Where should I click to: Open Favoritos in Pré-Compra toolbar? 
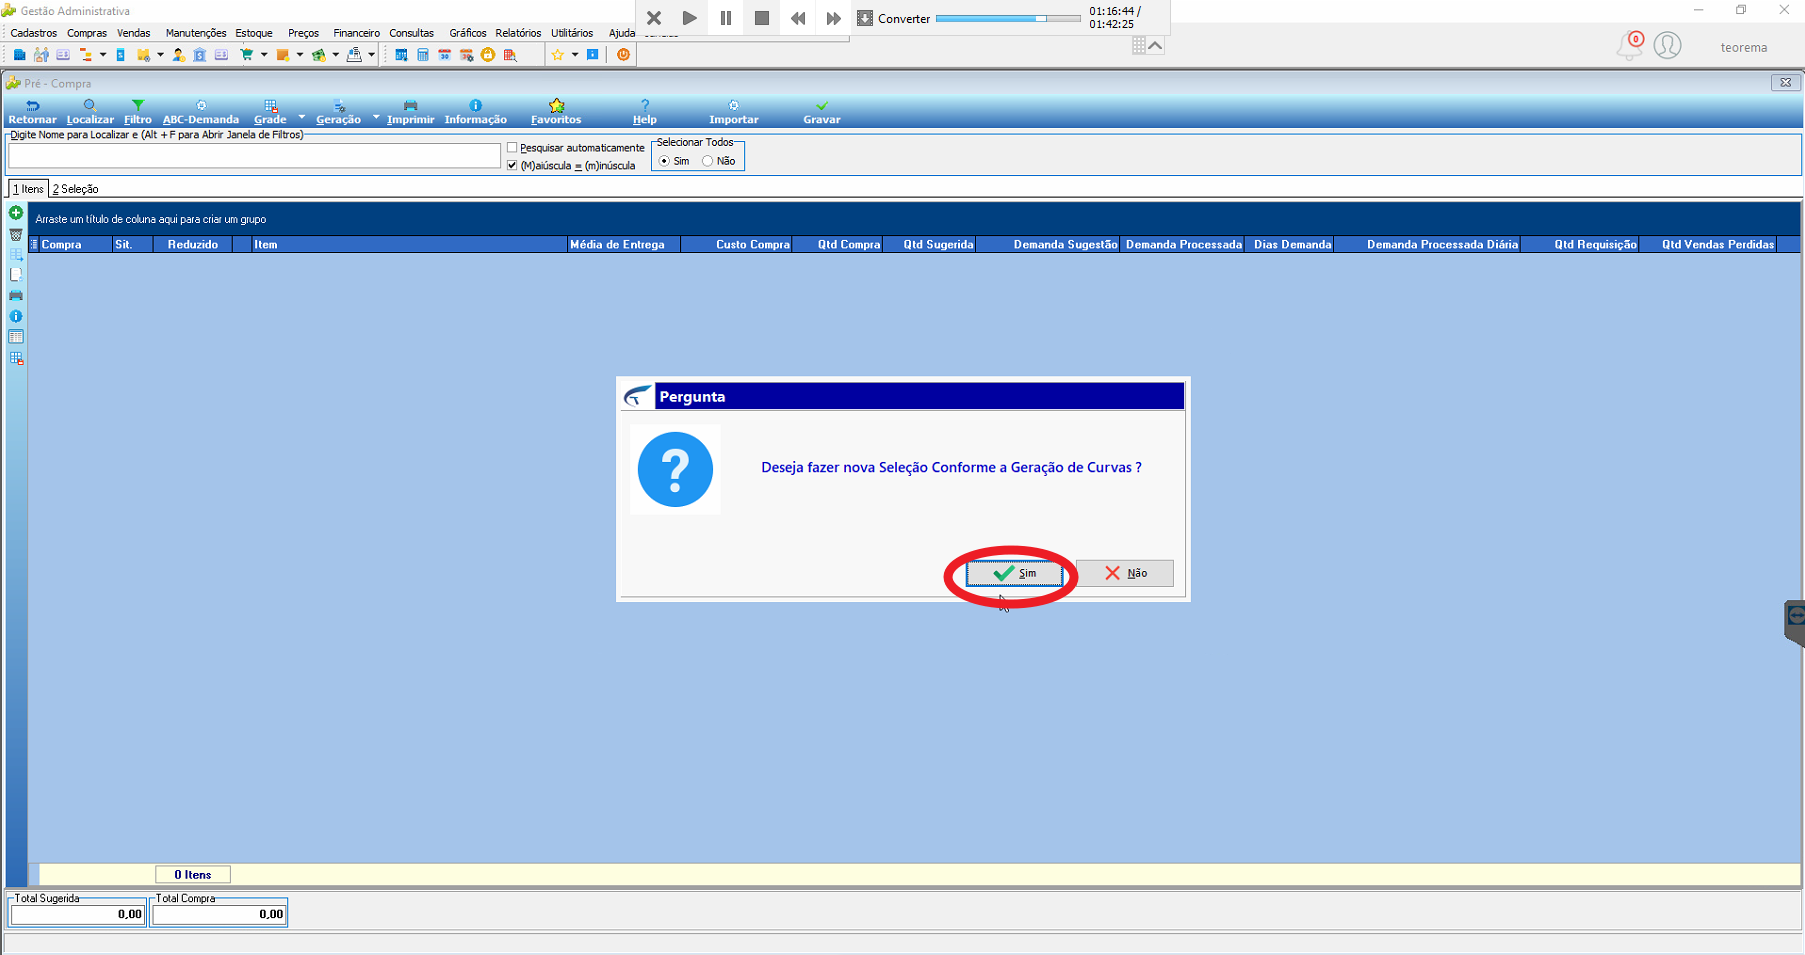[x=556, y=112]
